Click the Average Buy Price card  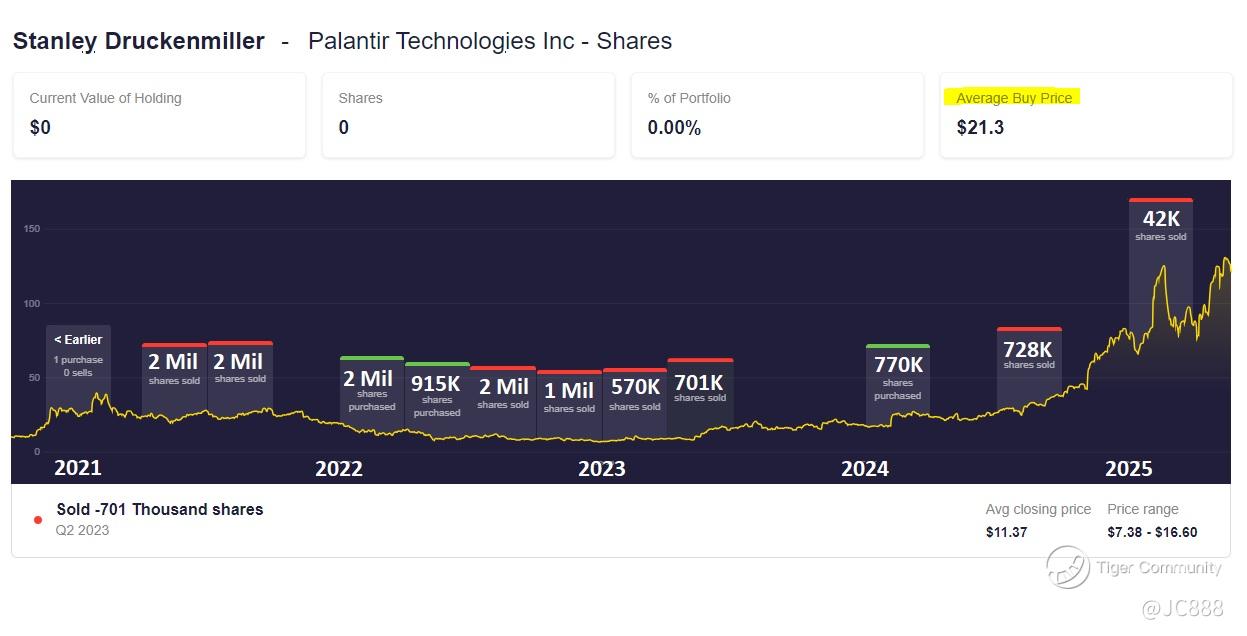[x=1085, y=114]
